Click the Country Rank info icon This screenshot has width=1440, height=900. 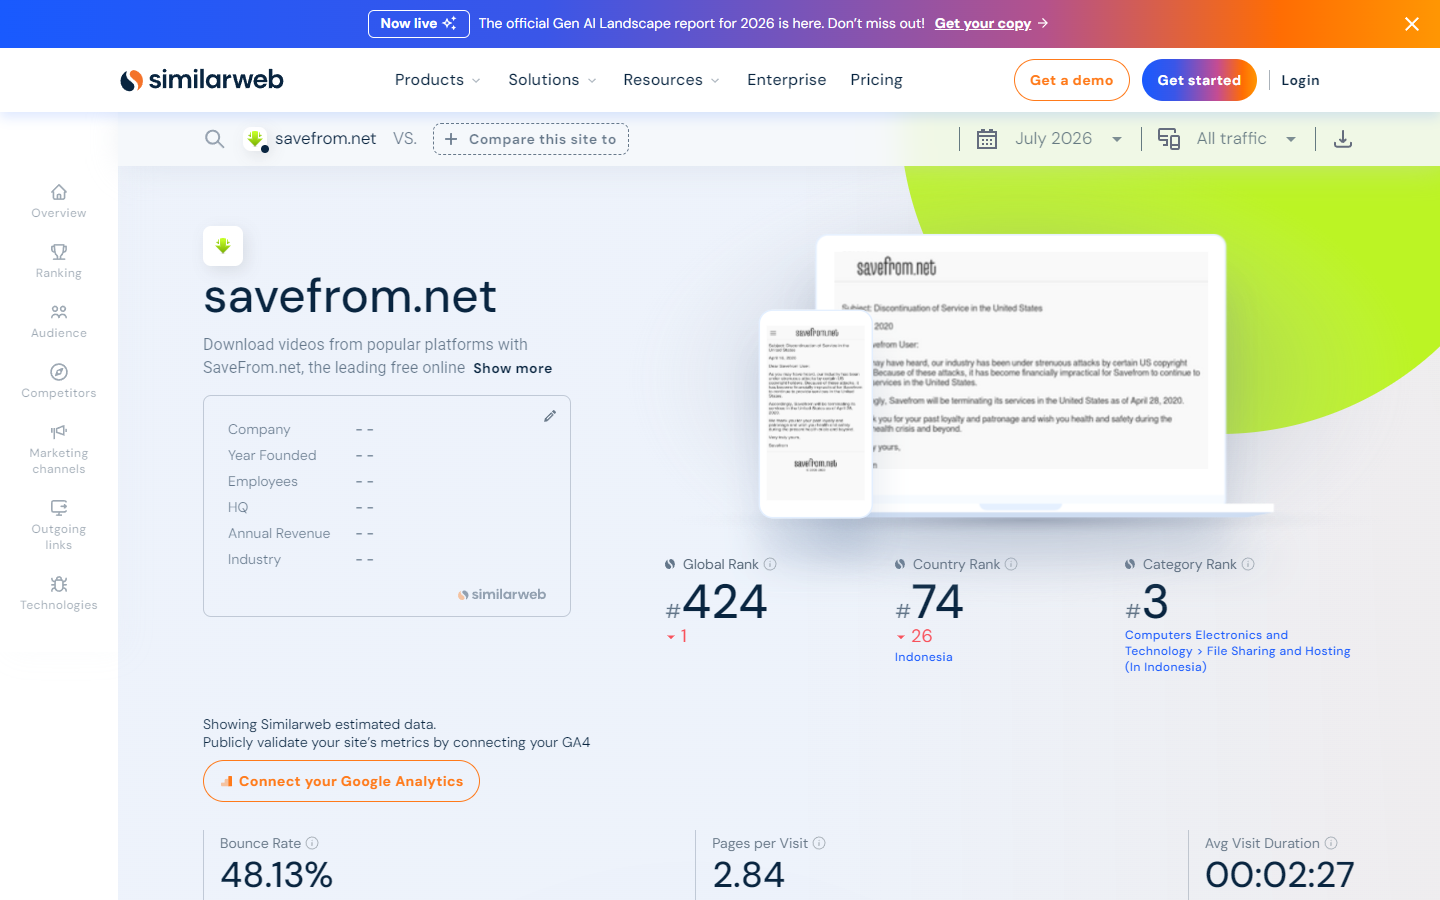(1011, 564)
